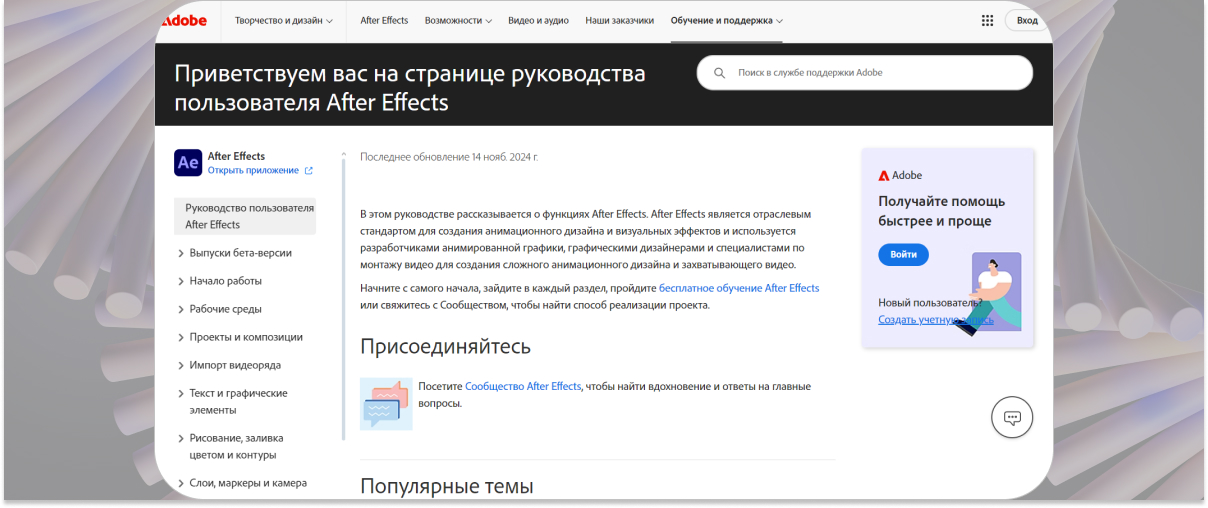Screen dimensions: 1208x508
Task: Expand the Рабочие среды section
Action: tap(219, 309)
